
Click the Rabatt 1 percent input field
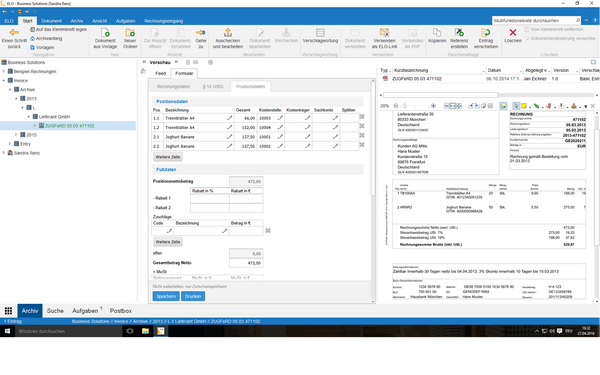(x=210, y=198)
